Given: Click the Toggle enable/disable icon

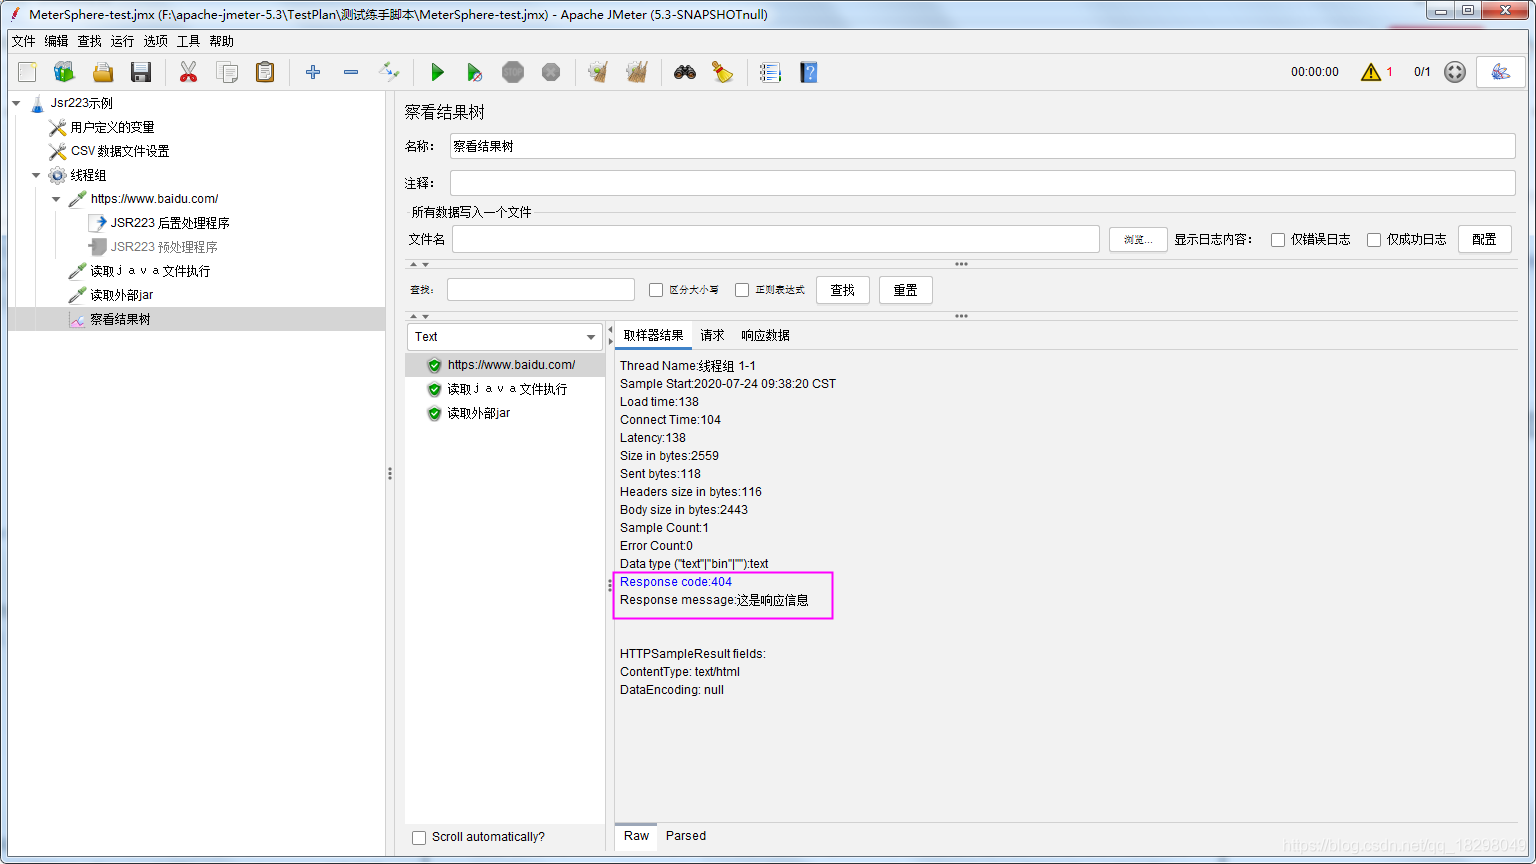Looking at the screenshot, I should (x=389, y=72).
